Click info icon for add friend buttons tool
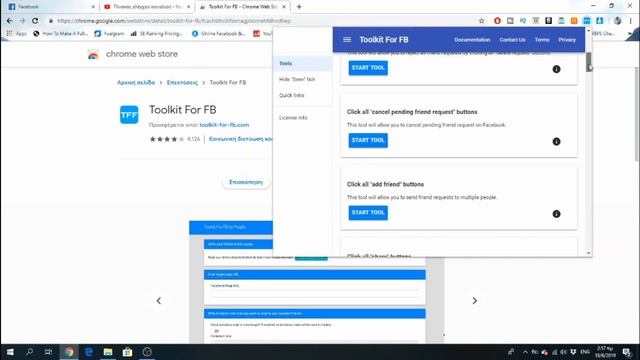 click(x=556, y=213)
